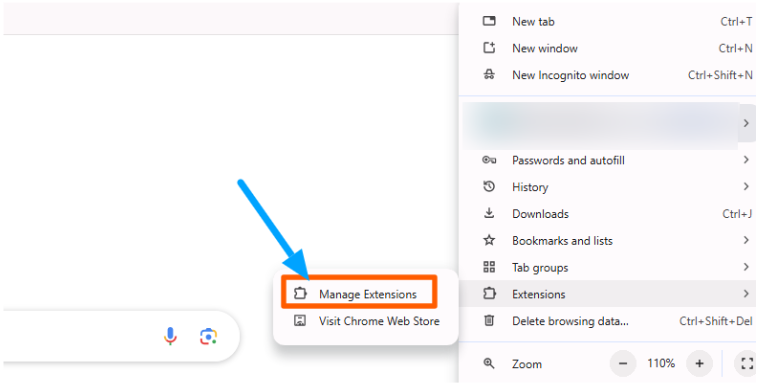Screen dimensions: 758x384
Task: Click the History clock icon
Action: coord(489,187)
